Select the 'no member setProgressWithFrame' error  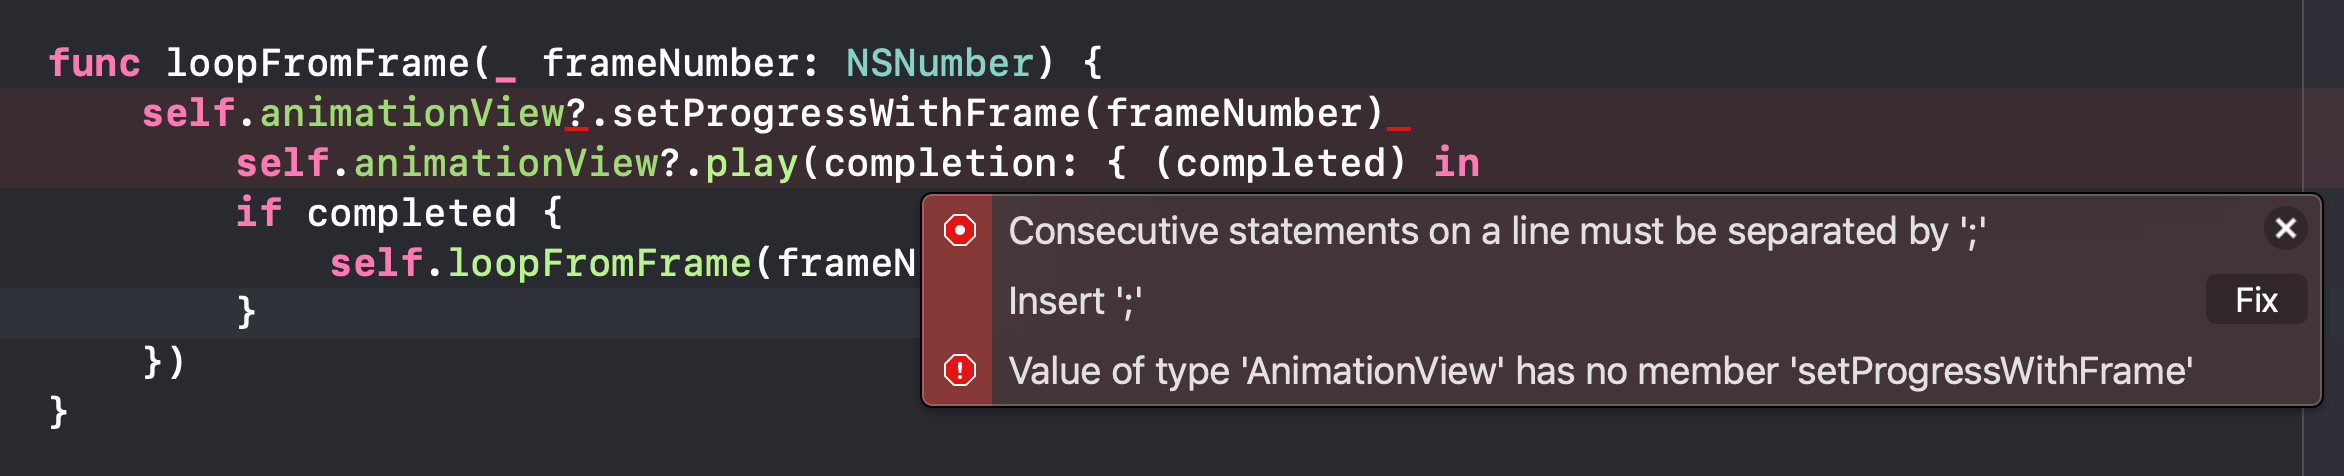click(1600, 371)
